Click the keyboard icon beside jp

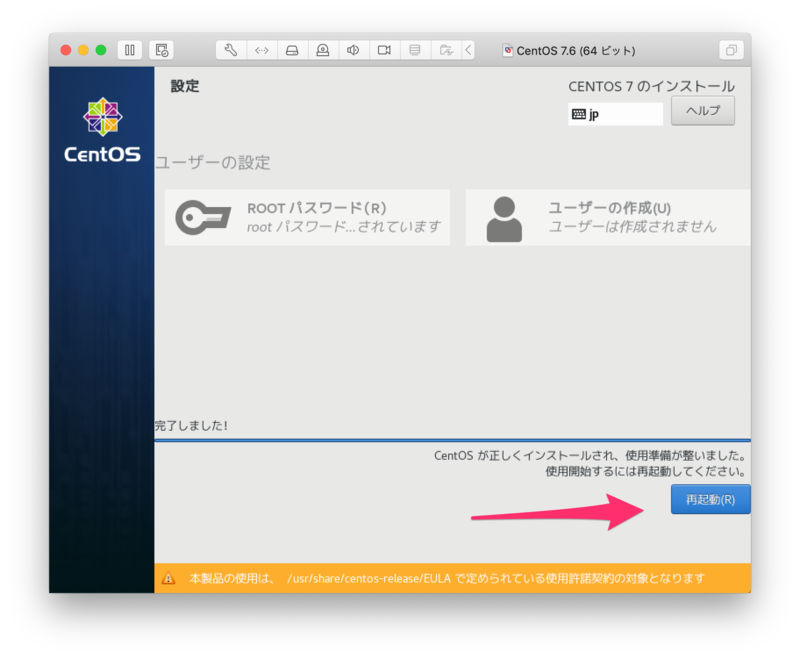579,114
